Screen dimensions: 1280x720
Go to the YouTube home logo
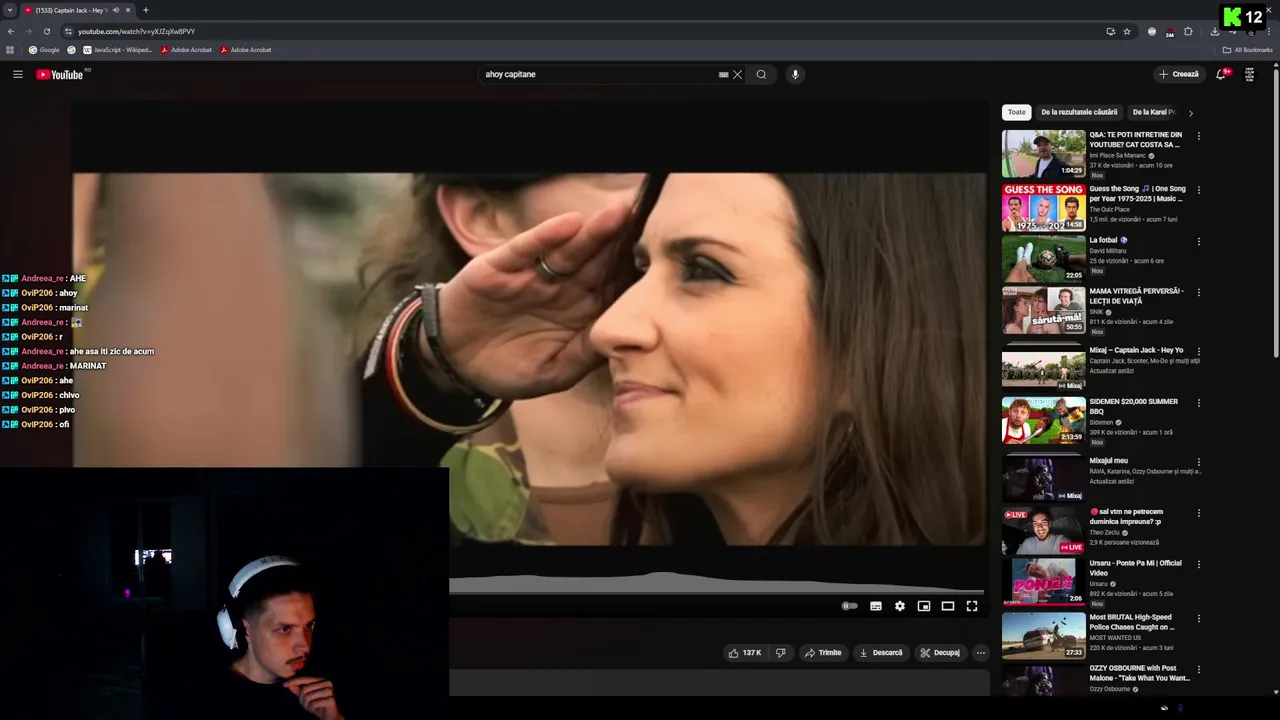click(x=60, y=74)
